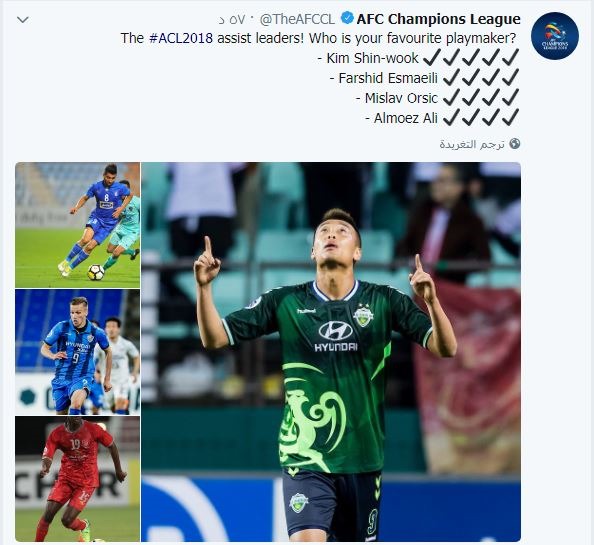Click the AFC Champions League profile avatar
The image size is (594, 545).
[x=555, y=36]
